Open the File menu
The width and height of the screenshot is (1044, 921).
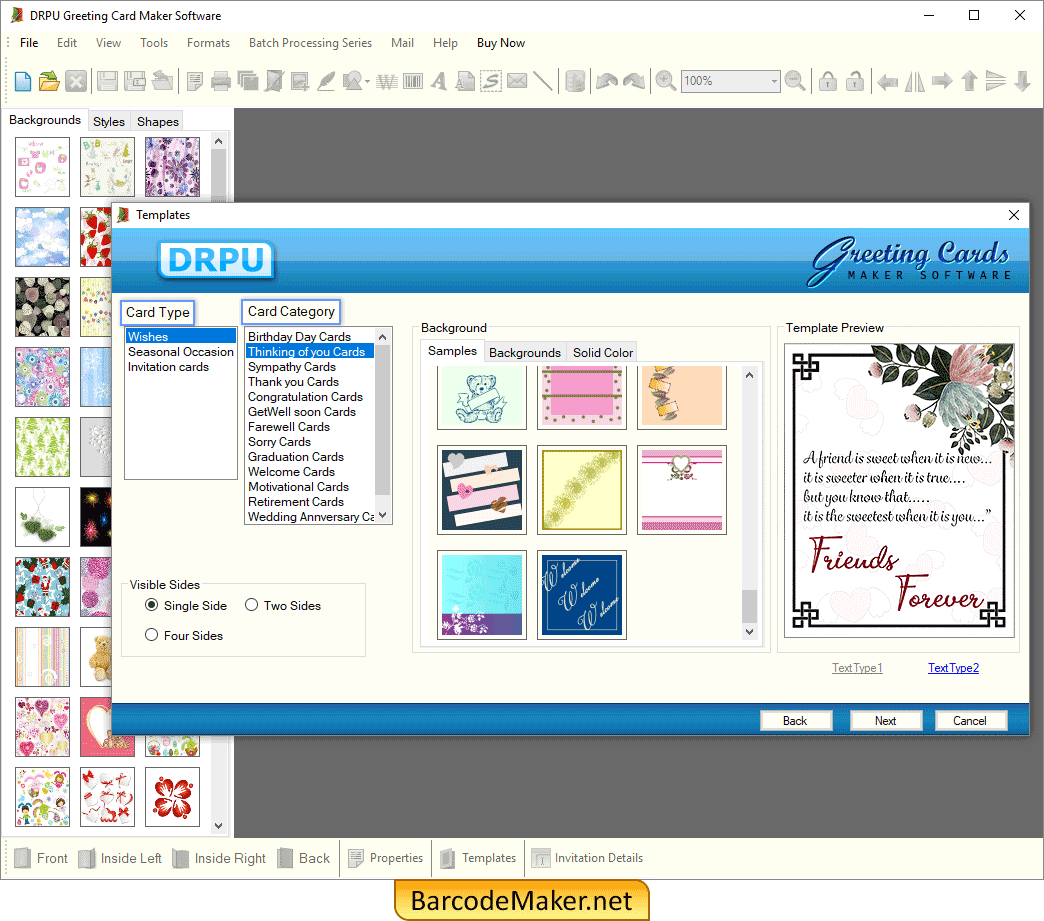(x=29, y=43)
